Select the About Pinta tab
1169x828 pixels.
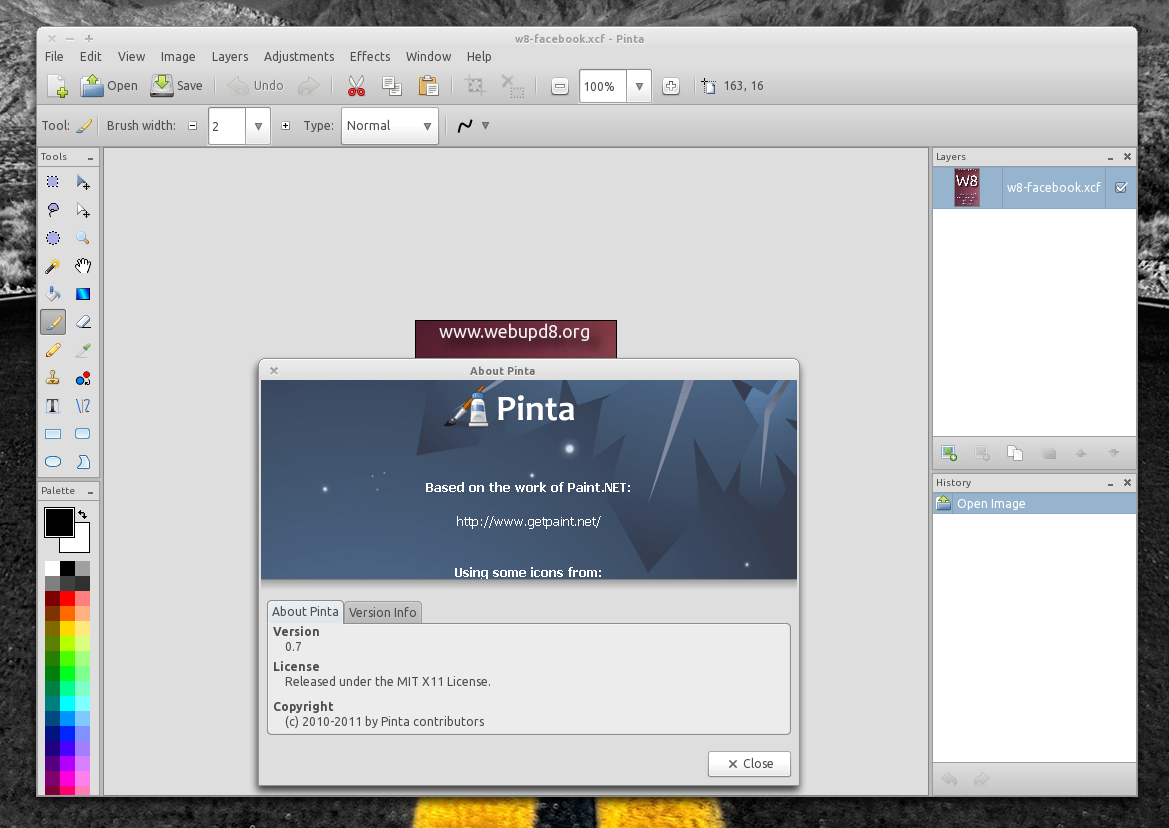(305, 612)
